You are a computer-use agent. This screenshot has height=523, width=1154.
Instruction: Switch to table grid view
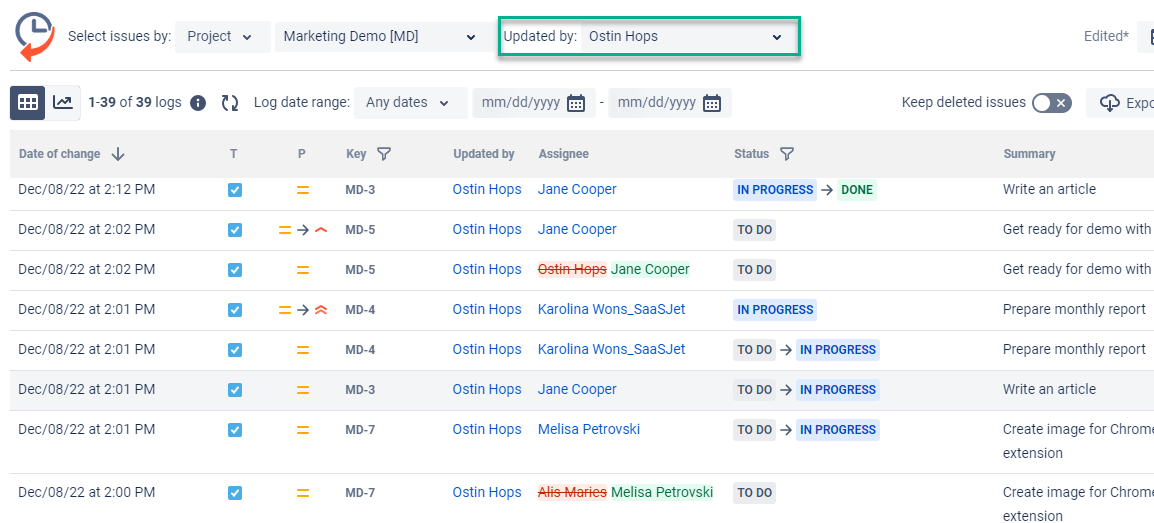click(27, 102)
